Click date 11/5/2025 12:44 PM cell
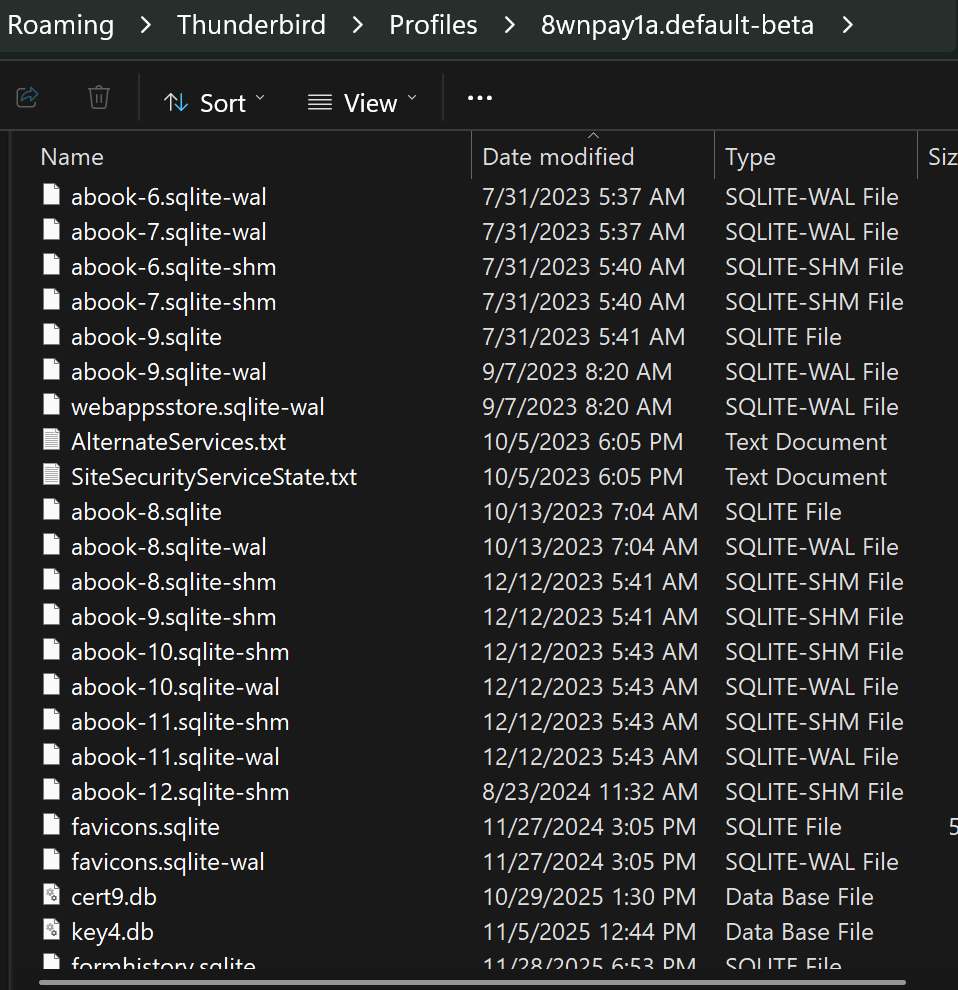958x990 pixels. click(x=589, y=932)
